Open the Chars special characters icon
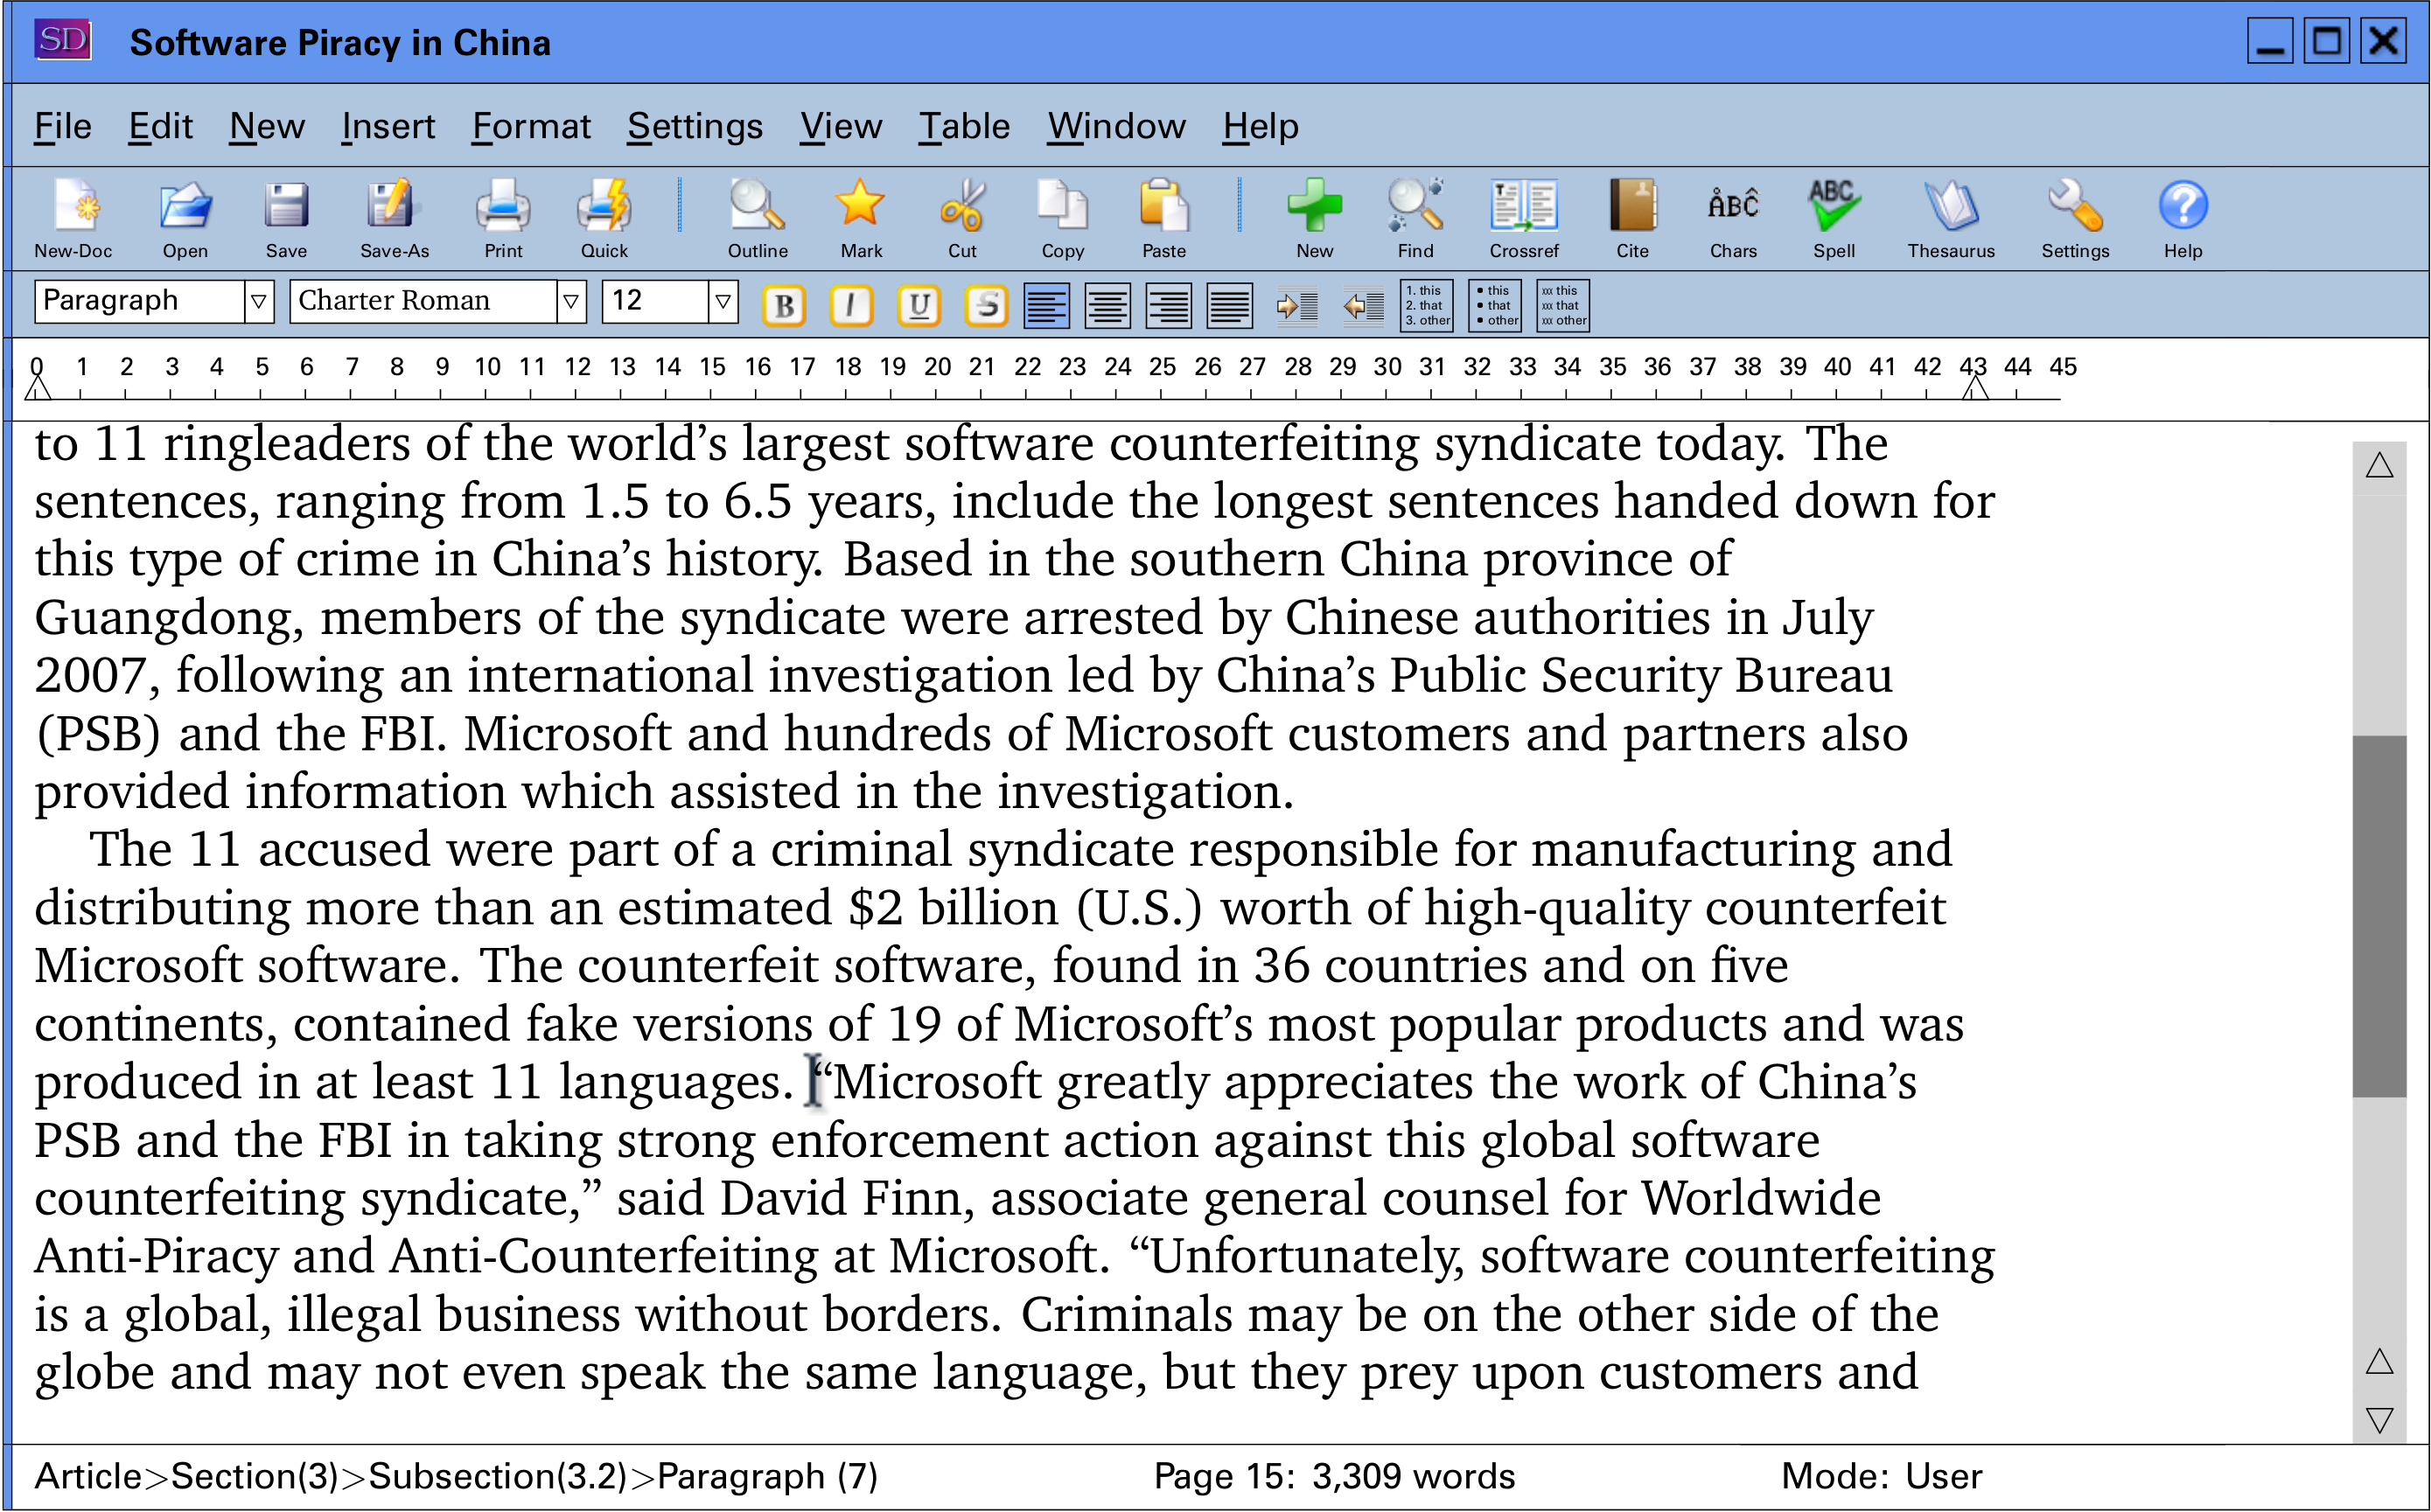This screenshot has width=2431, height=1512. point(1733,205)
